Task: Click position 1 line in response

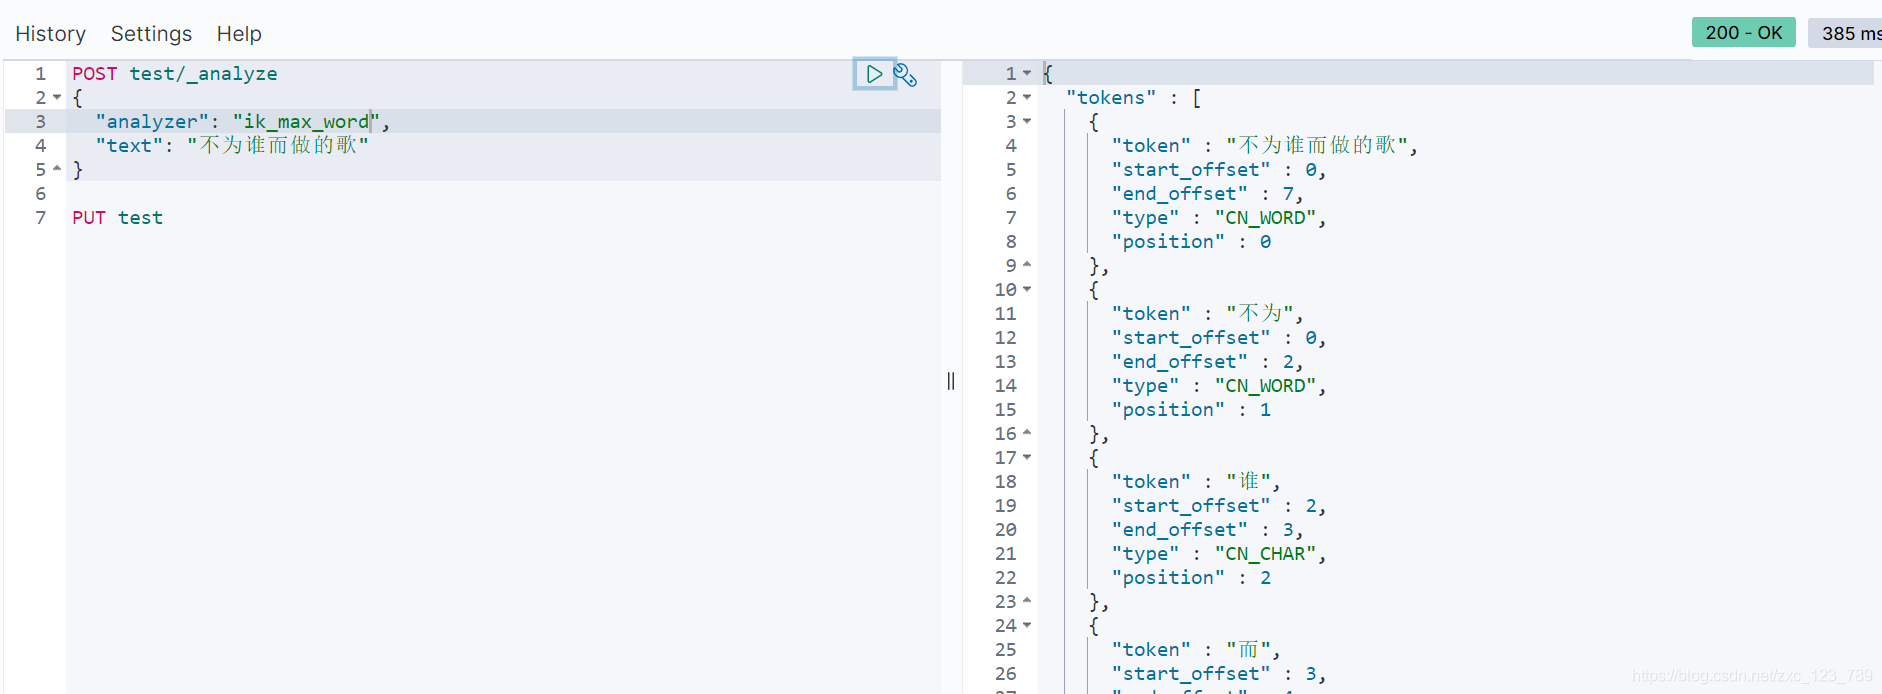Action: (x=1191, y=410)
